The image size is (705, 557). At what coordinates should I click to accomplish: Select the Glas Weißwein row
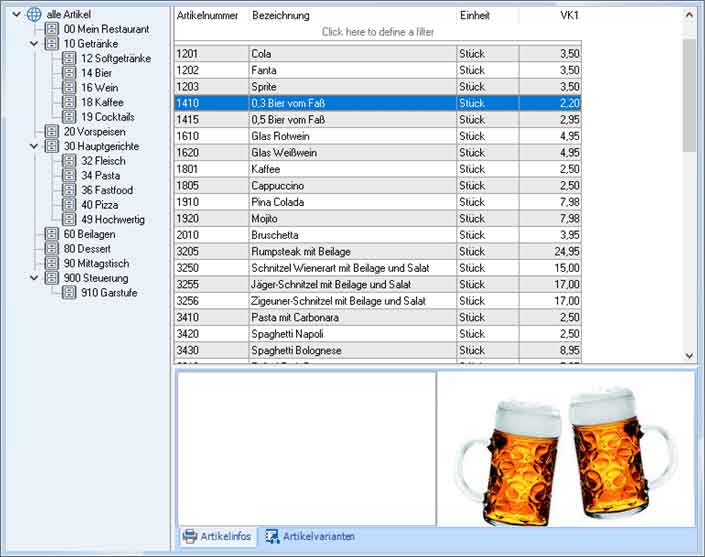pos(378,152)
